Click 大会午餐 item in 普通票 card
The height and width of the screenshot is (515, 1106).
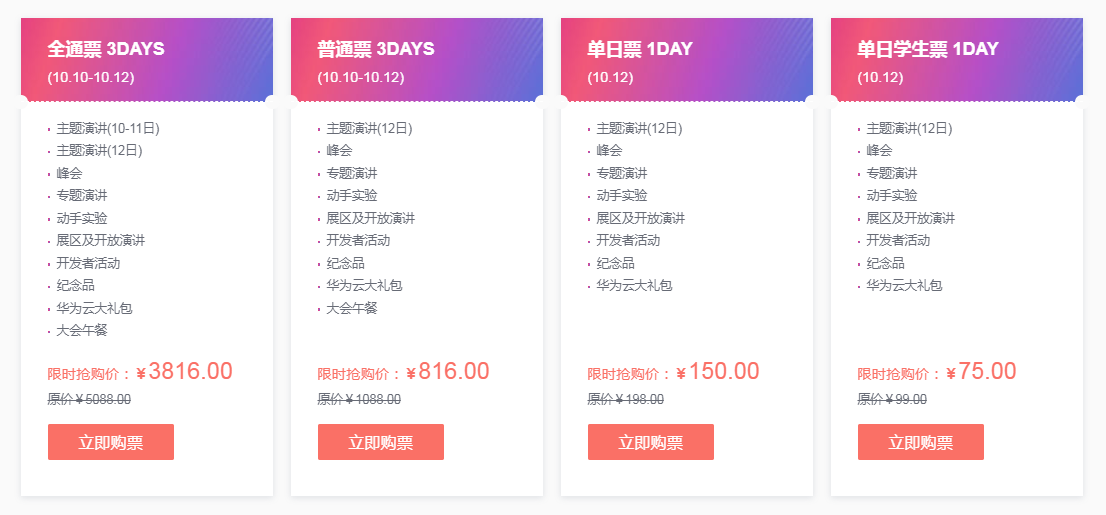[x=352, y=308]
